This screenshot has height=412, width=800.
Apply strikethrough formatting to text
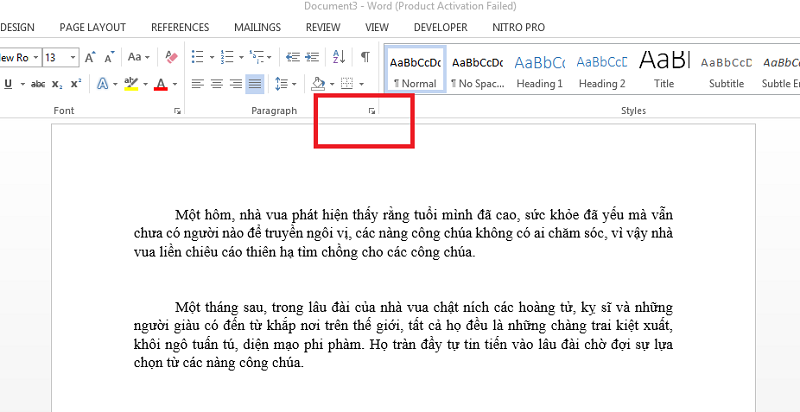(x=38, y=84)
